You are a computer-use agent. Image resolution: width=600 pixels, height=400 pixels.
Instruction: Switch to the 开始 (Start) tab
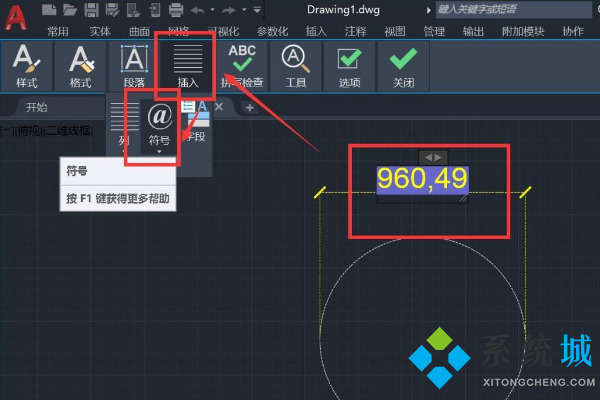37,107
